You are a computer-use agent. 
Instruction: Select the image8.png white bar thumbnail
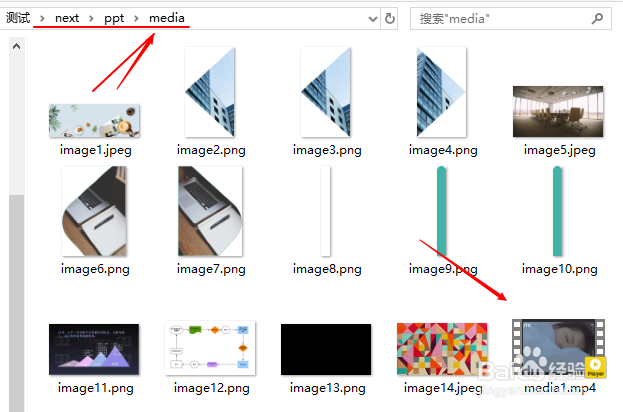326,211
